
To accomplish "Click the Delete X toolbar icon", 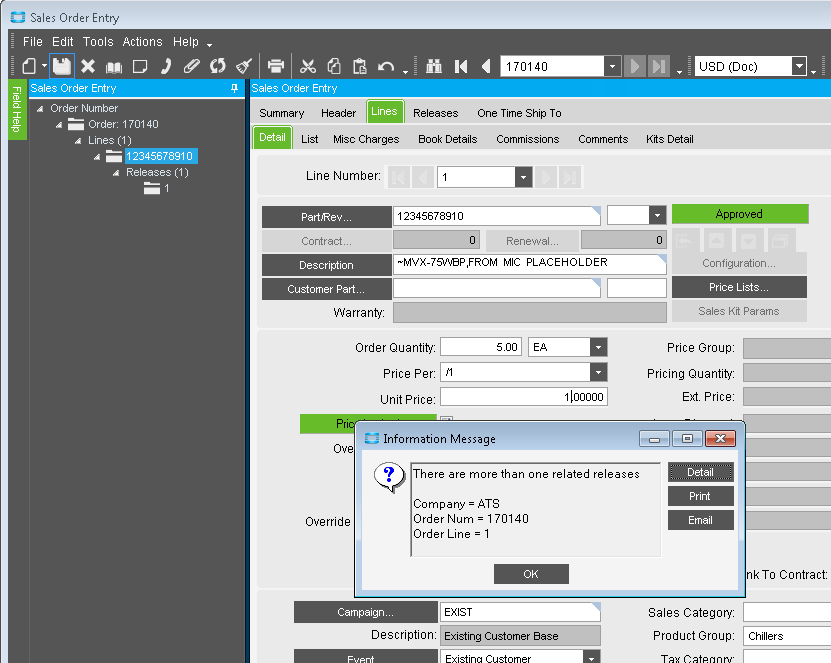I will coord(88,66).
